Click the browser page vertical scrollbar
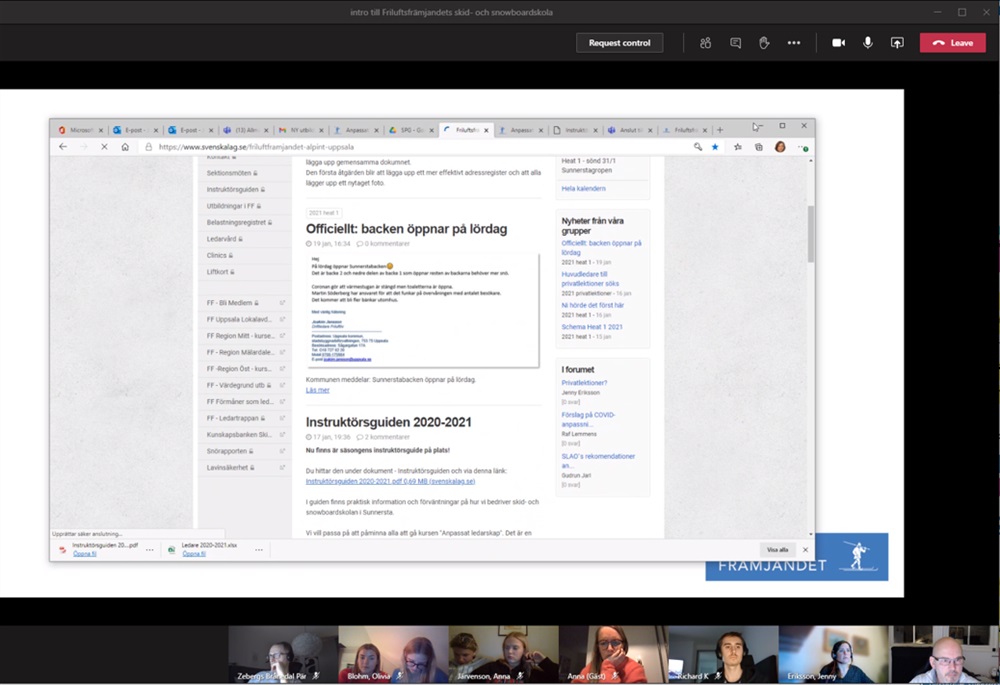 (810, 230)
